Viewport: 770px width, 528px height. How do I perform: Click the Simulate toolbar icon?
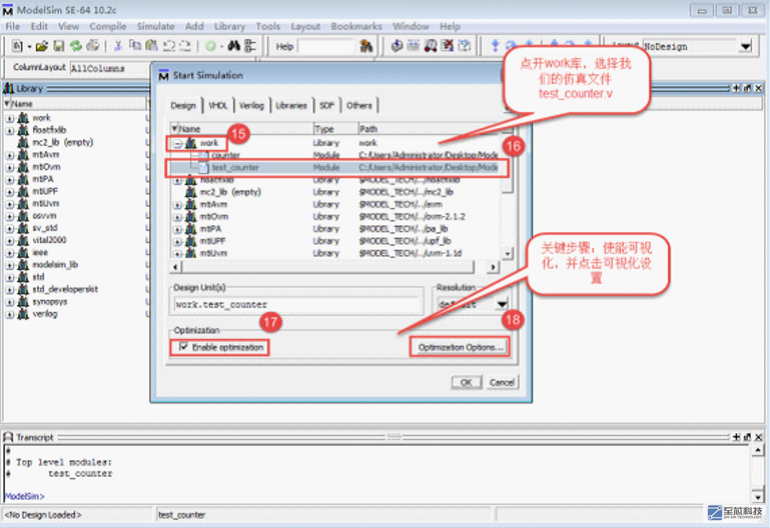coord(431,46)
